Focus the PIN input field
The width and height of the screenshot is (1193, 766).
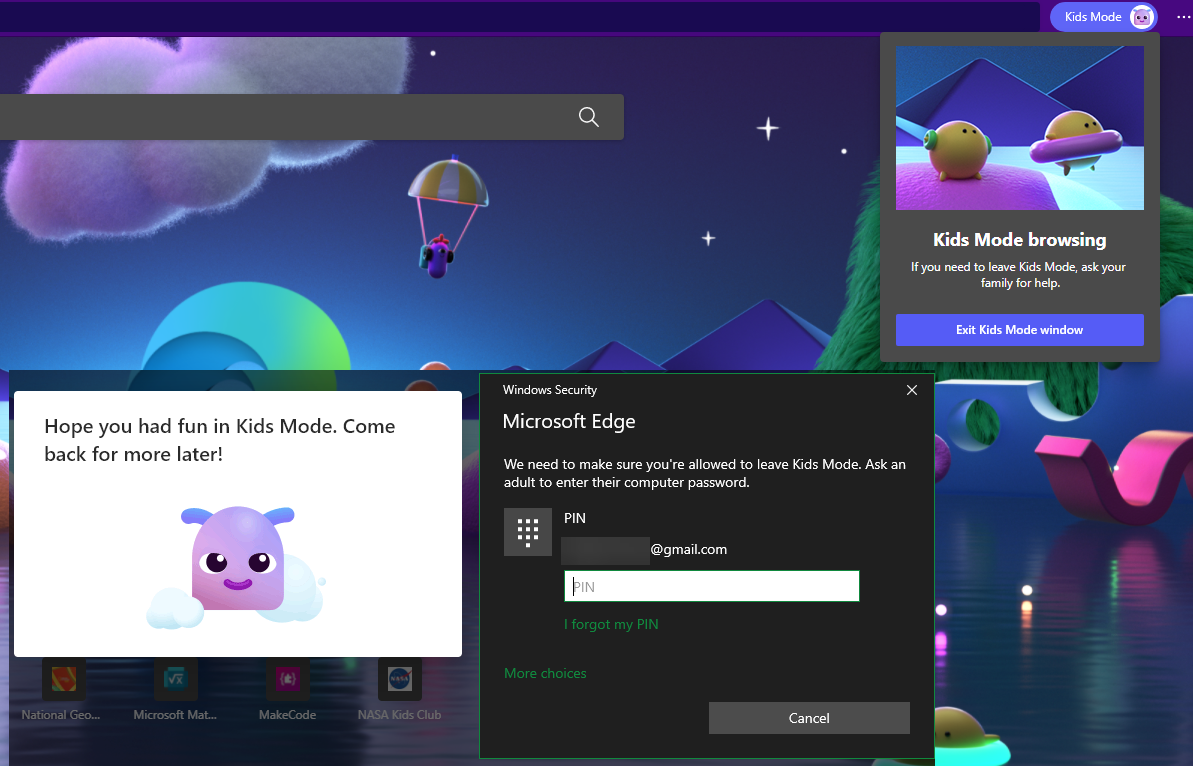(x=711, y=586)
